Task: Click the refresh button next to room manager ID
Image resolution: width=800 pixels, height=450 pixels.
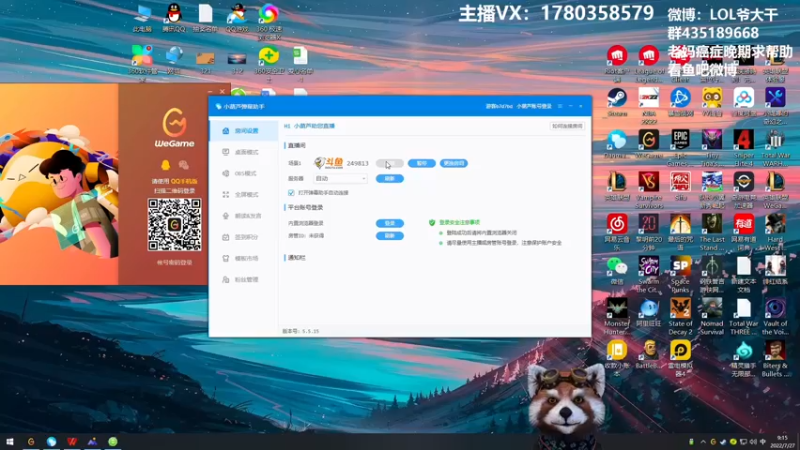Action: point(390,236)
